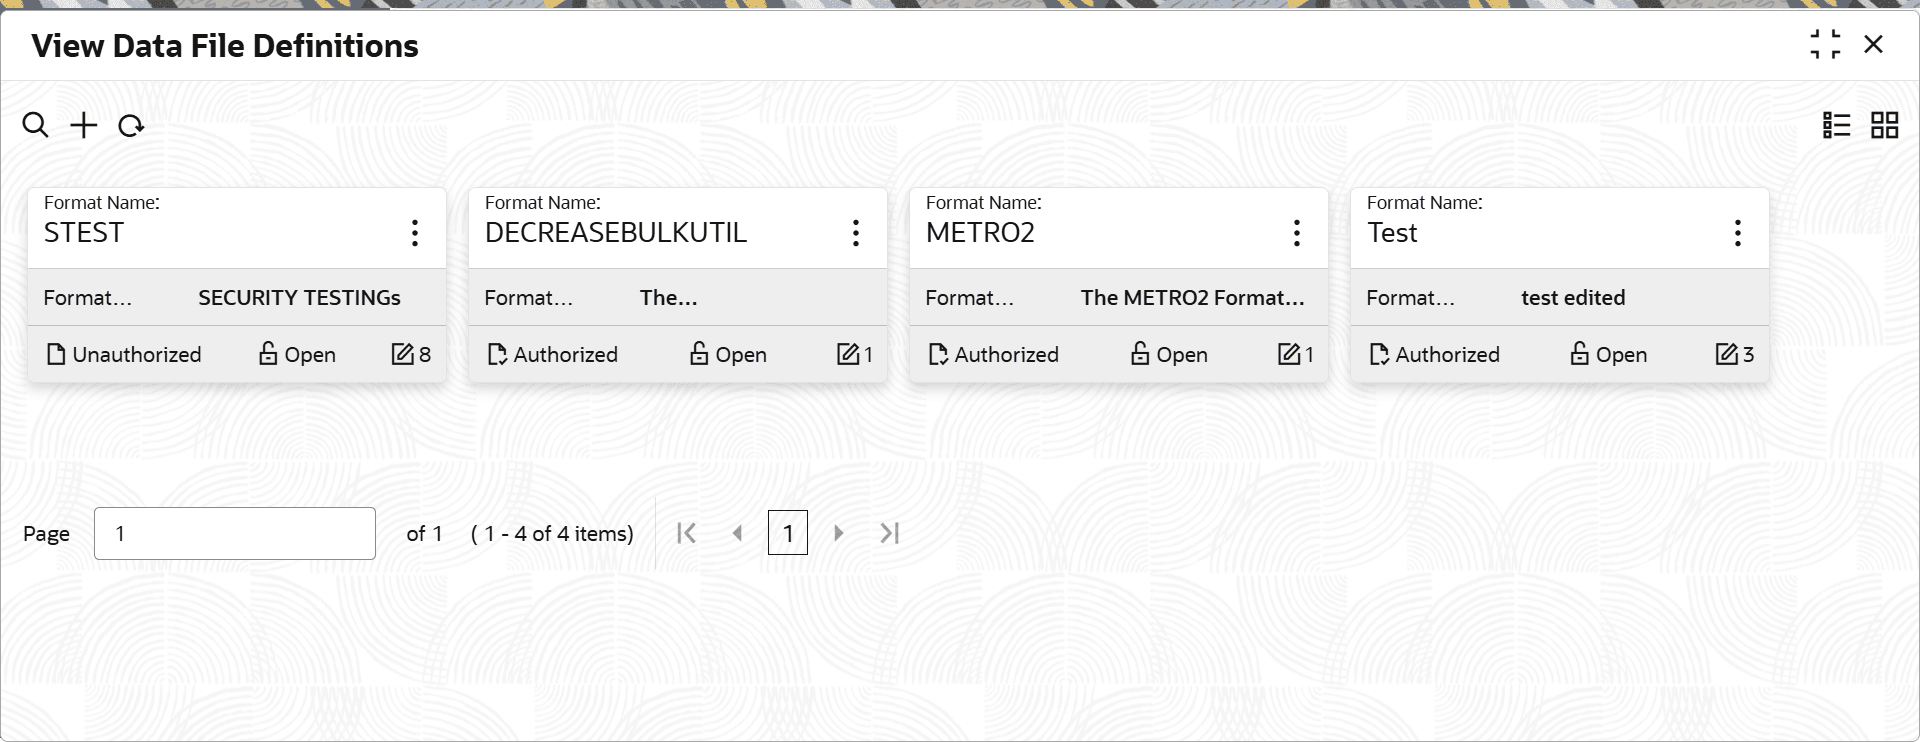Select page 1 in pagination
The width and height of the screenshot is (1920, 742).
tap(788, 533)
